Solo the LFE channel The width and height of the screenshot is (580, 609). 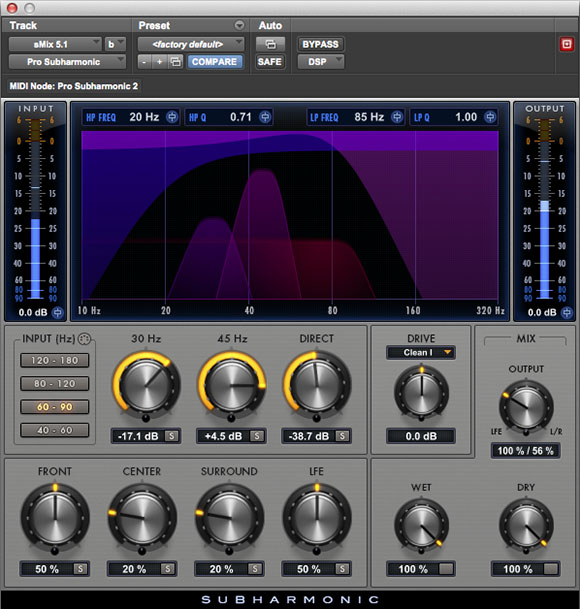click(x=342, y=569)
